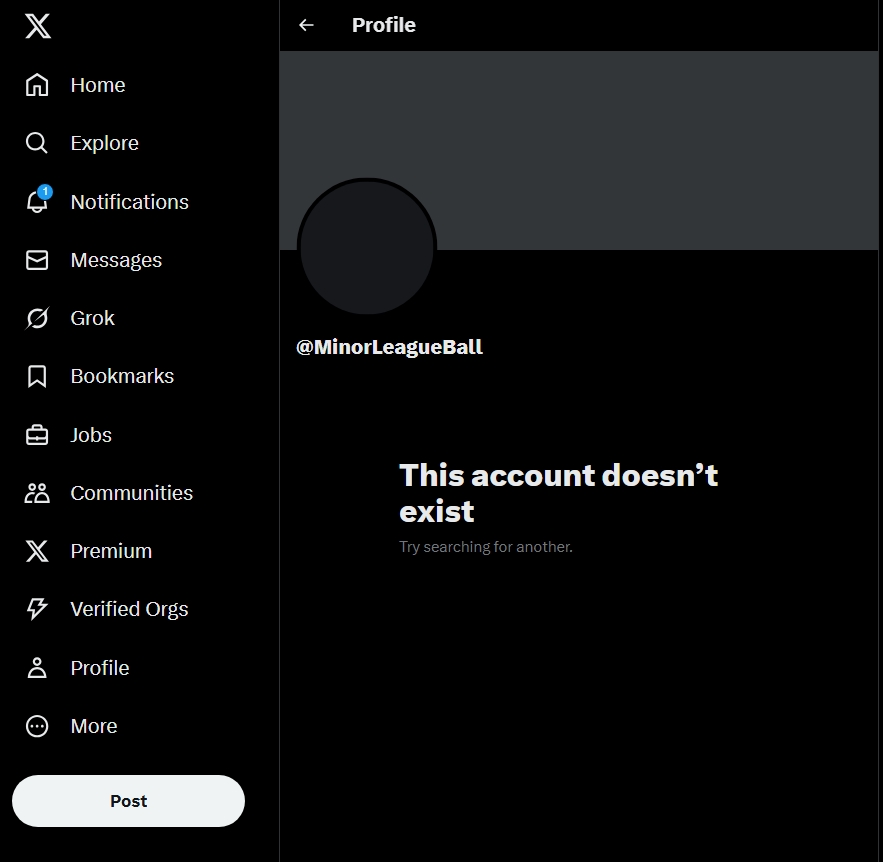The width and height of the screenshot is (883, 862).
Task: Click the Communities people icon
Action: [37, 493]
